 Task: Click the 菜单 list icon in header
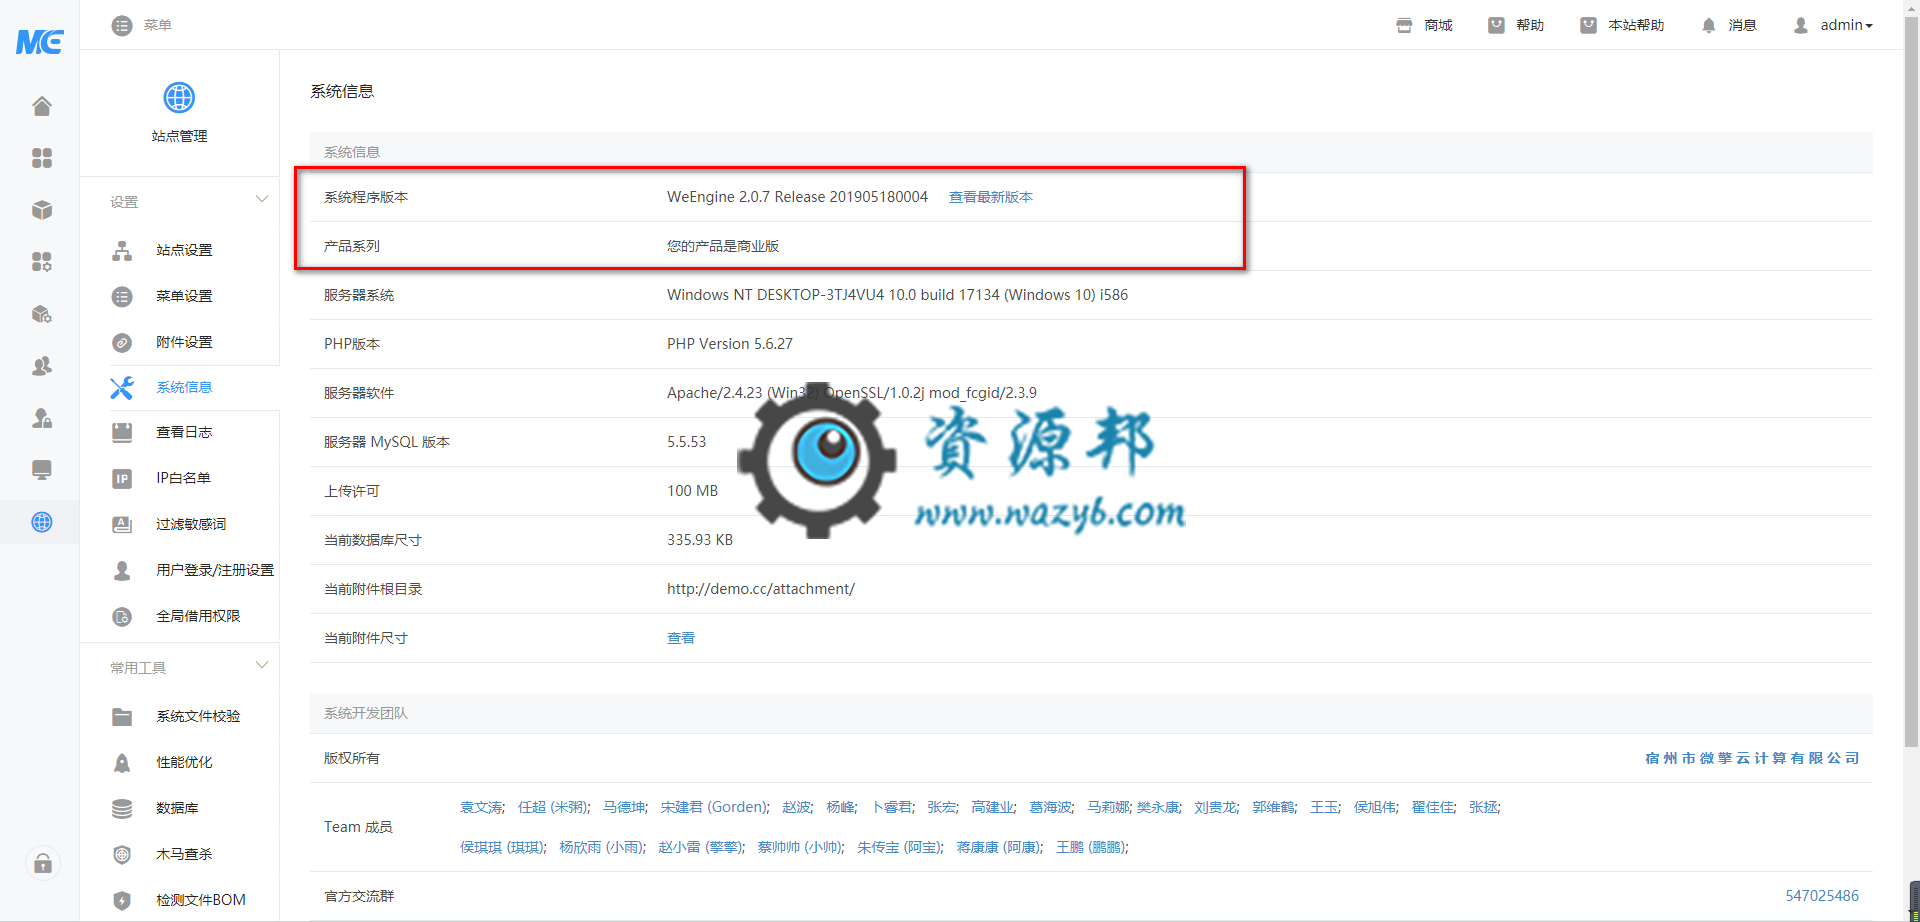point(122,25)
